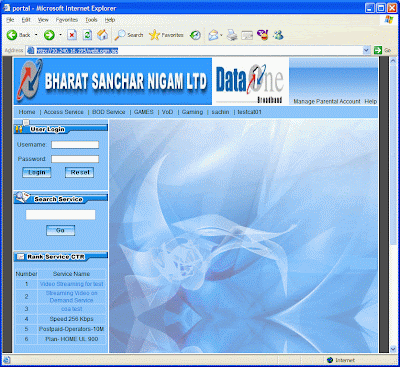The image size is (400, 367).
Task: Focus the Username input field
Action: [x=75, y=145]
